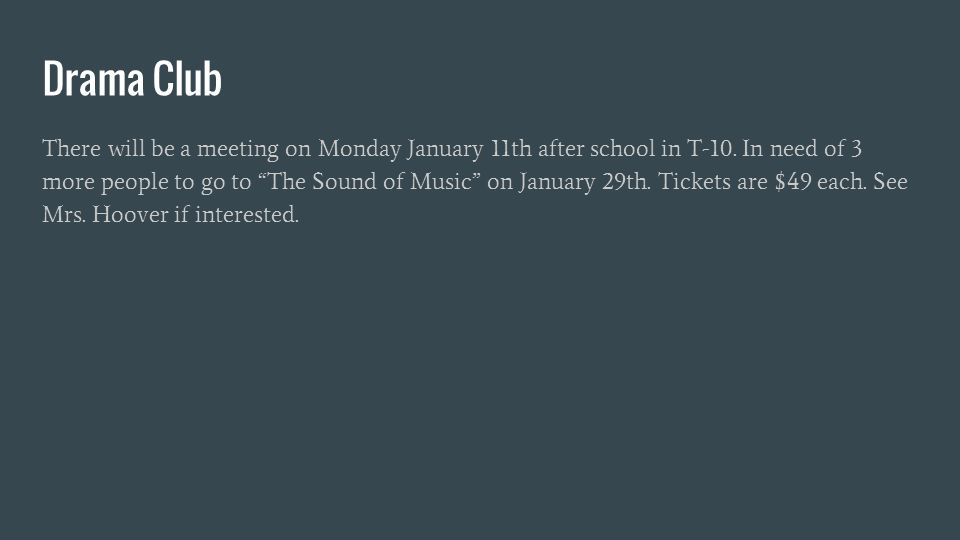Click the word "There" starting the paragraph
960x540 pixels.
click(72, 148)
